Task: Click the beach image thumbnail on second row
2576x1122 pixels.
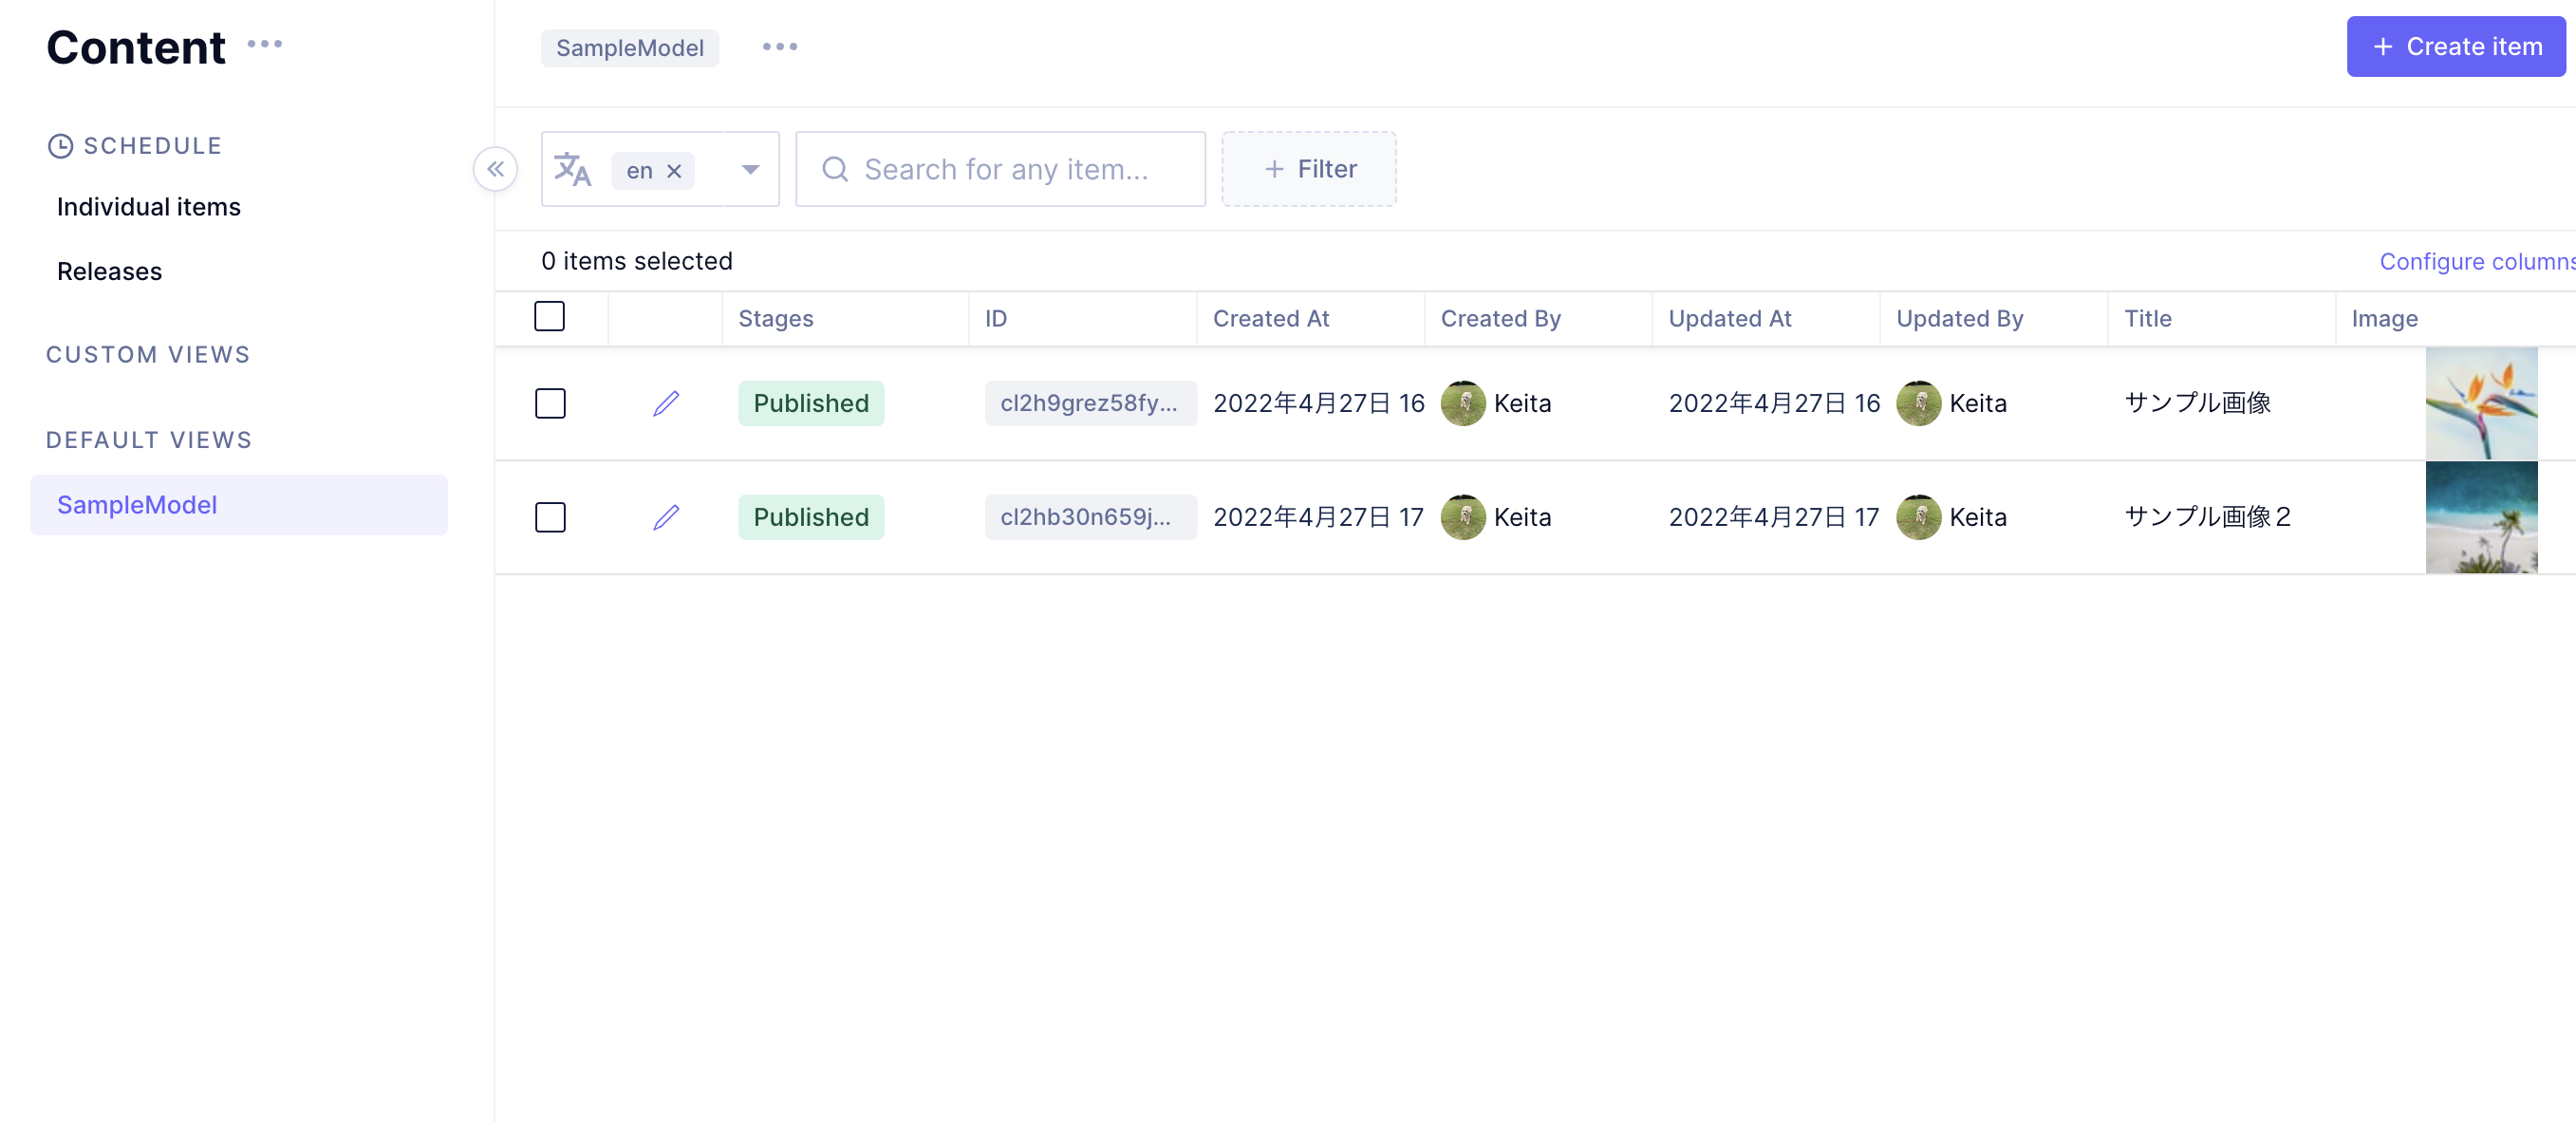Action: pos(2482,517)
